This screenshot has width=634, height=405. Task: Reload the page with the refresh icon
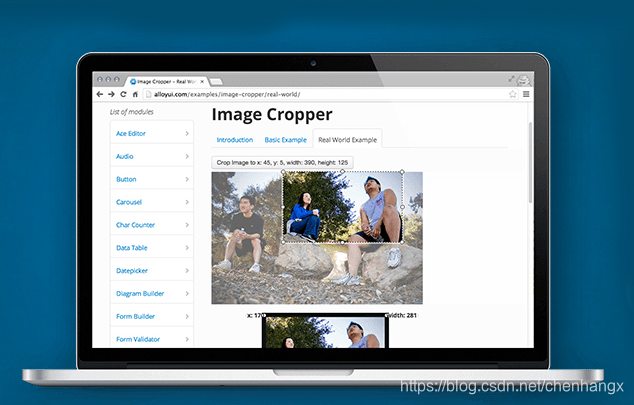(x=123, y=94)
